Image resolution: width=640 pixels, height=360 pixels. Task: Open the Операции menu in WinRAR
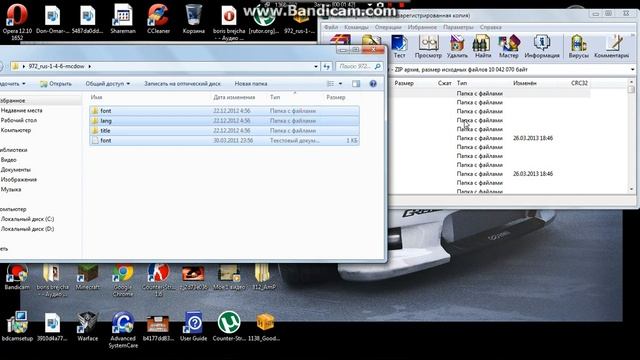pyautogui.click(x=388, y=27)
